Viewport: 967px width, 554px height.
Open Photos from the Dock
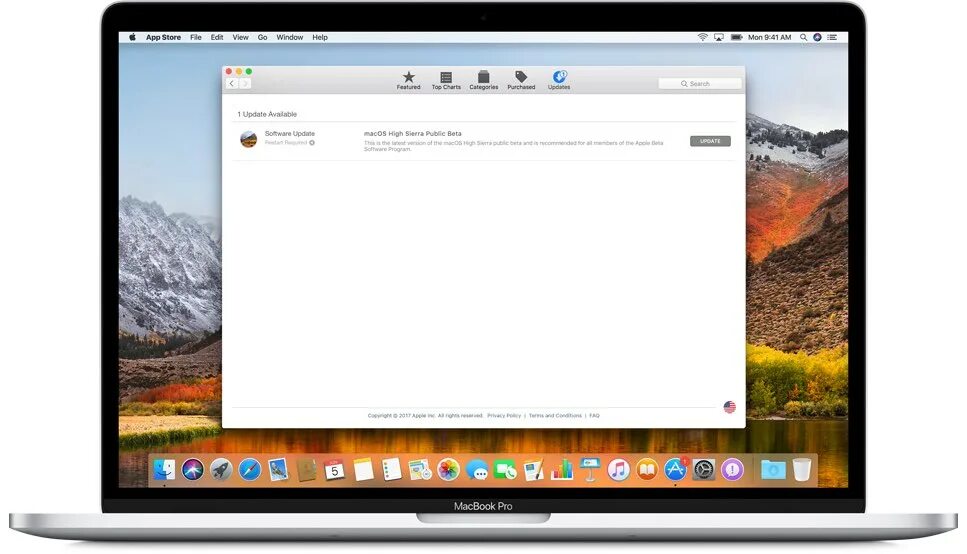pos(448,469)
